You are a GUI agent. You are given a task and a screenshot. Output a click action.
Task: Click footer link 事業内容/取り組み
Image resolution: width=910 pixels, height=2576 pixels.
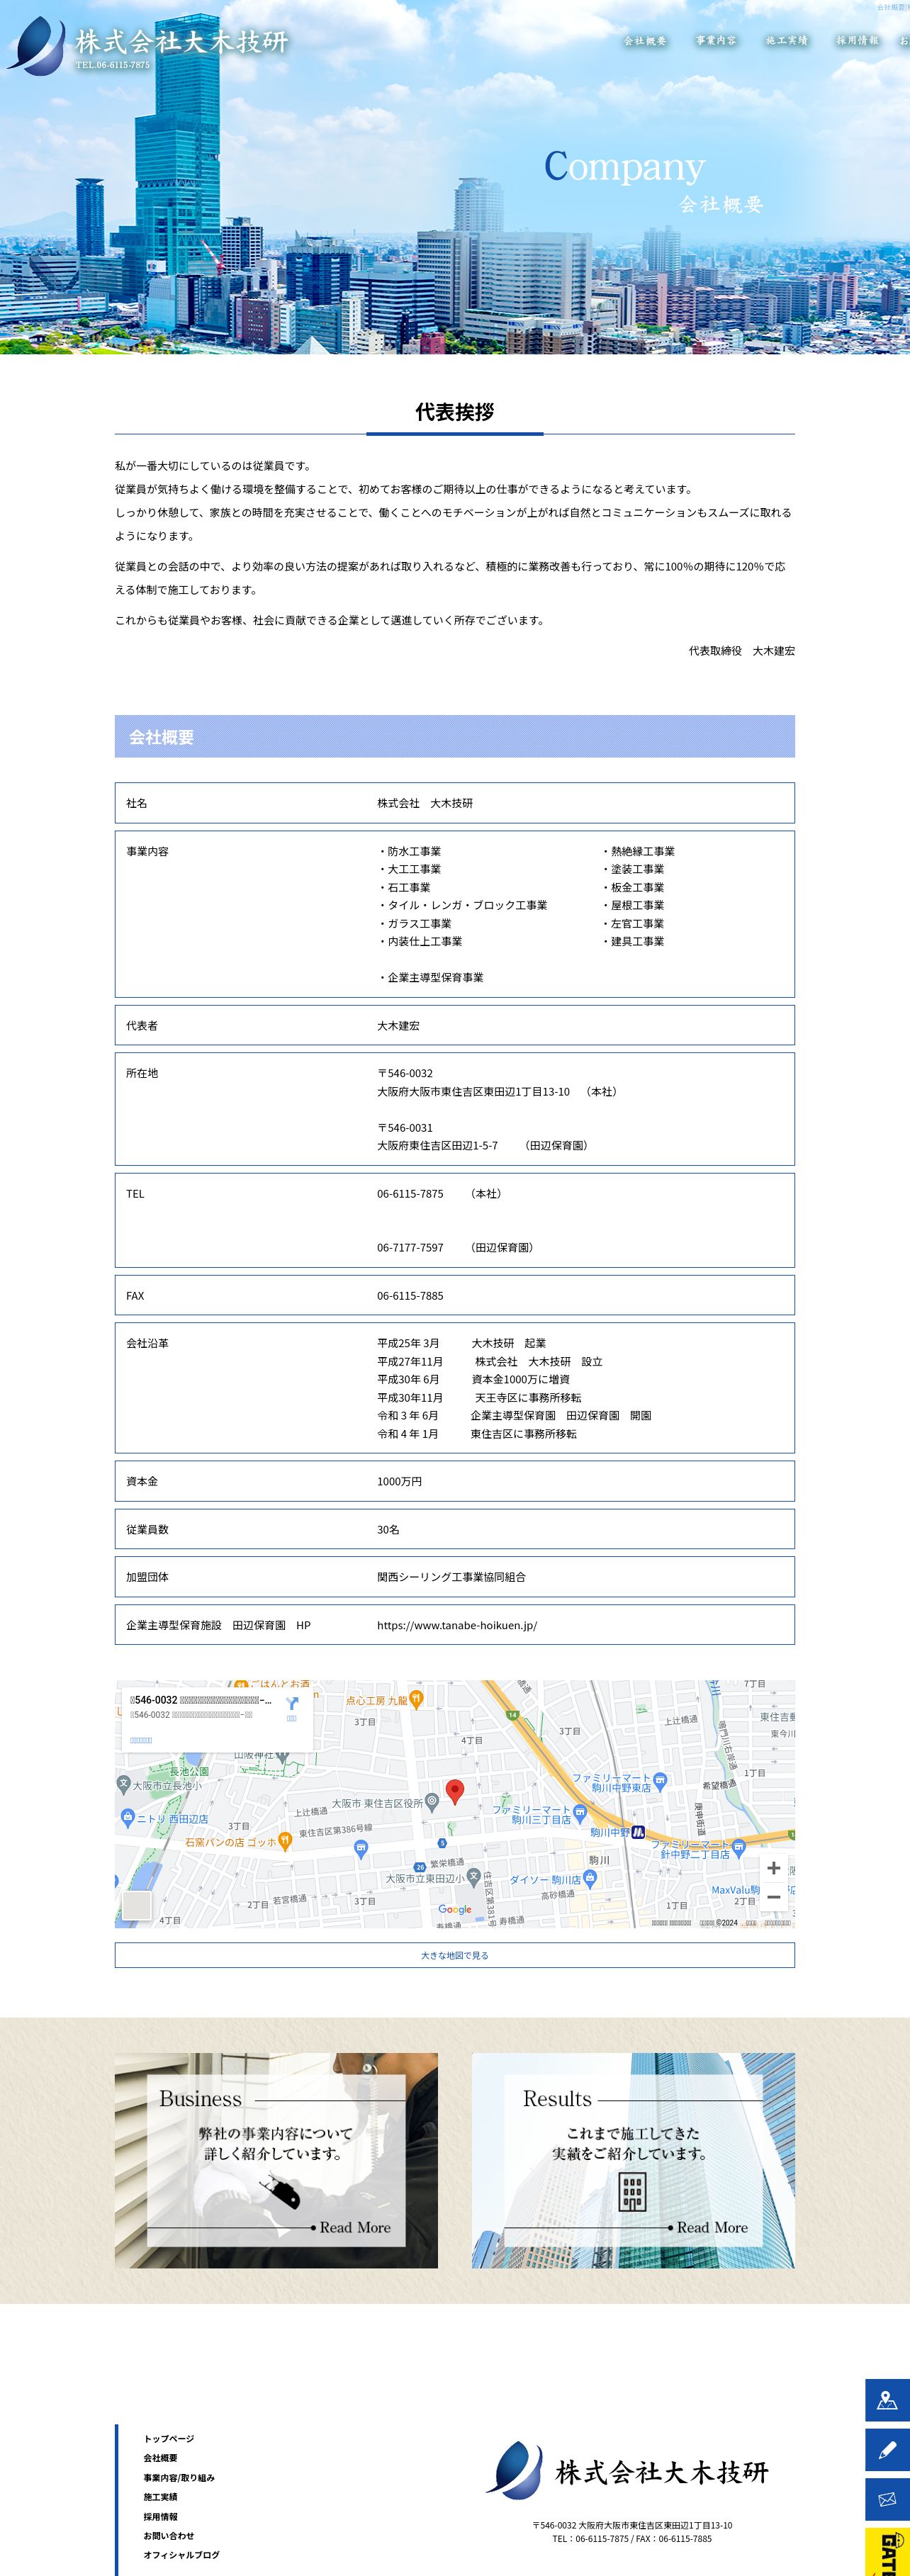[x=179, y=2477]
